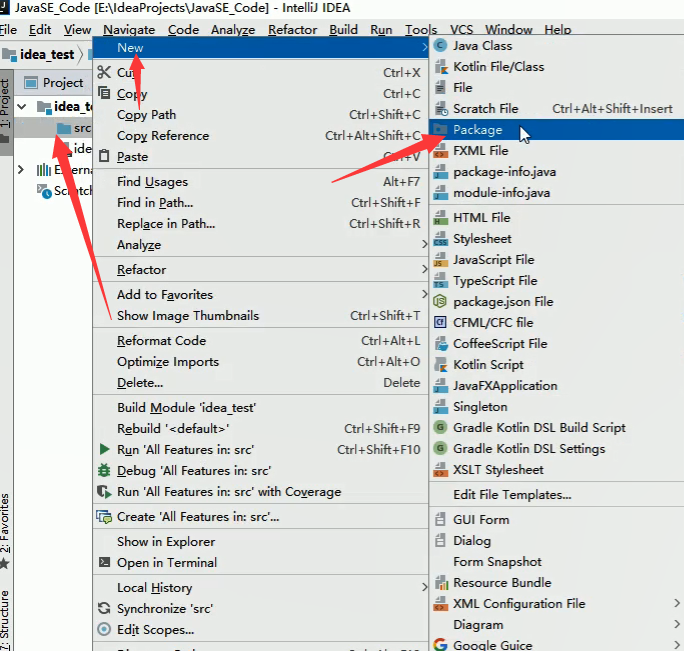Open the 1: Project tool window tab

[5, 111]
